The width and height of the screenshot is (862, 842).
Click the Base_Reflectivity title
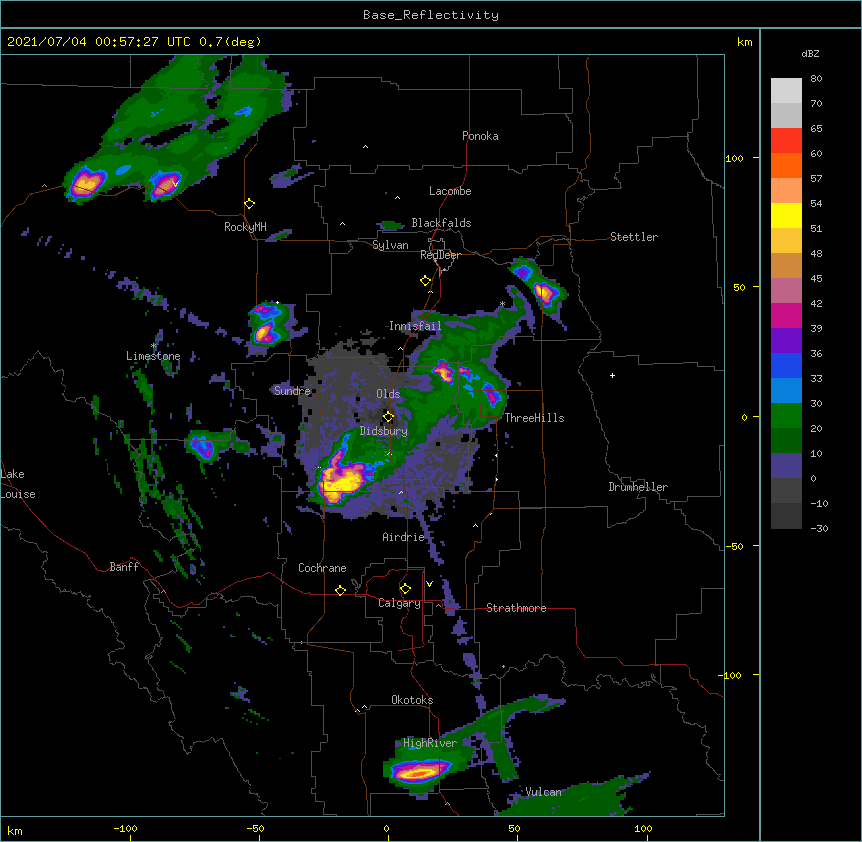[431, 15]
